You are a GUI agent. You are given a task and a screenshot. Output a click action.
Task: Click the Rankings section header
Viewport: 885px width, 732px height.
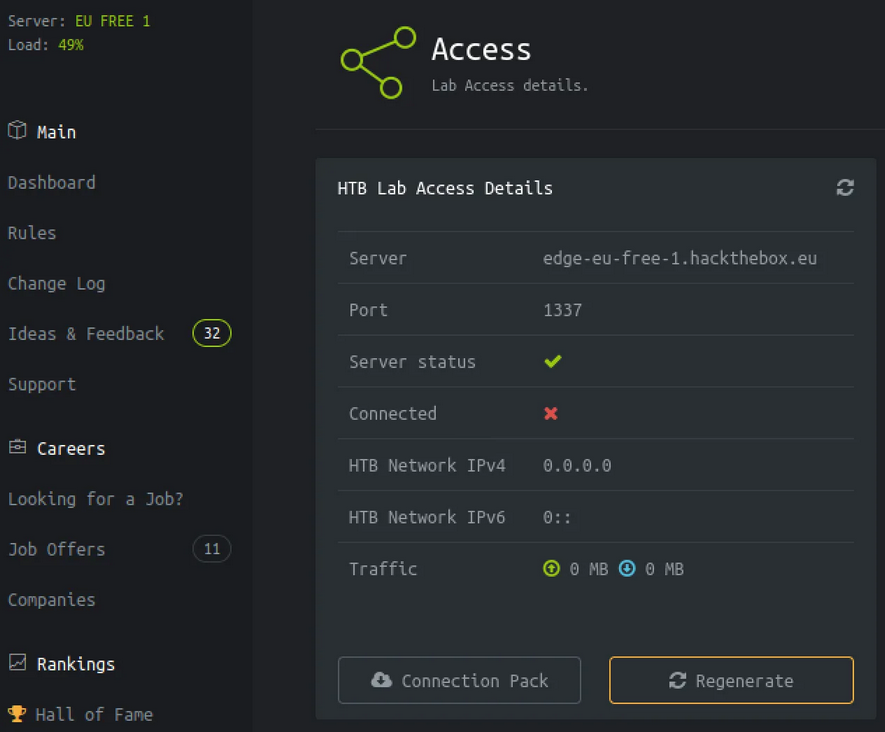click(76, 664)
